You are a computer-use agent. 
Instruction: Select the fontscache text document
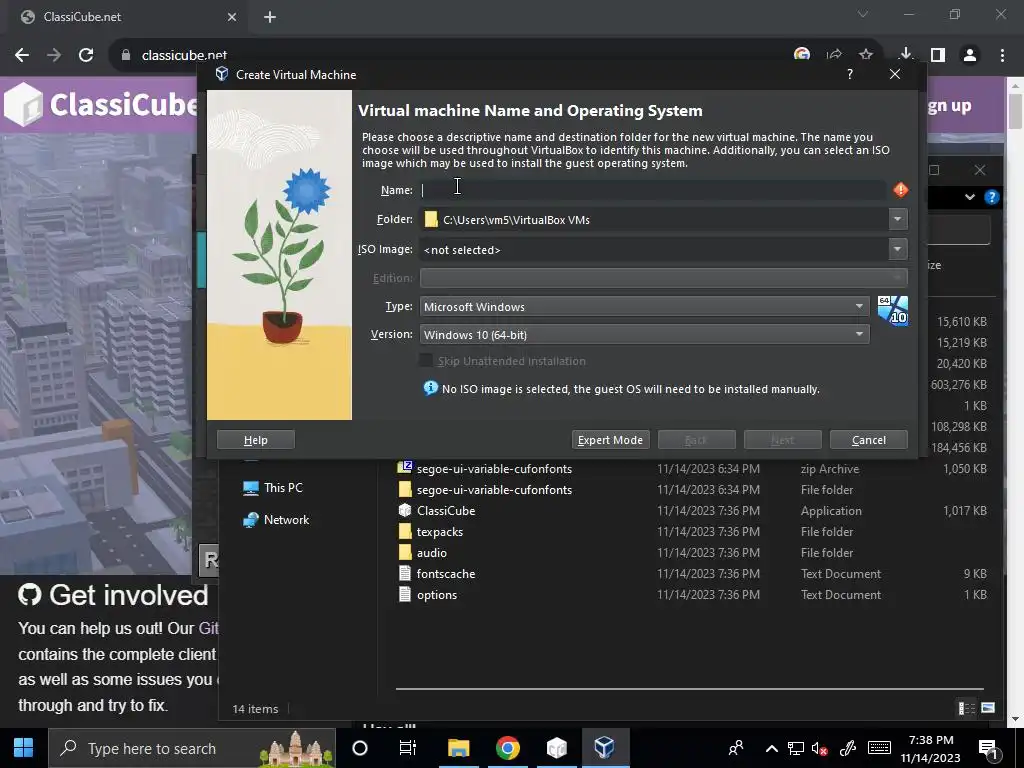click(445, 573)
